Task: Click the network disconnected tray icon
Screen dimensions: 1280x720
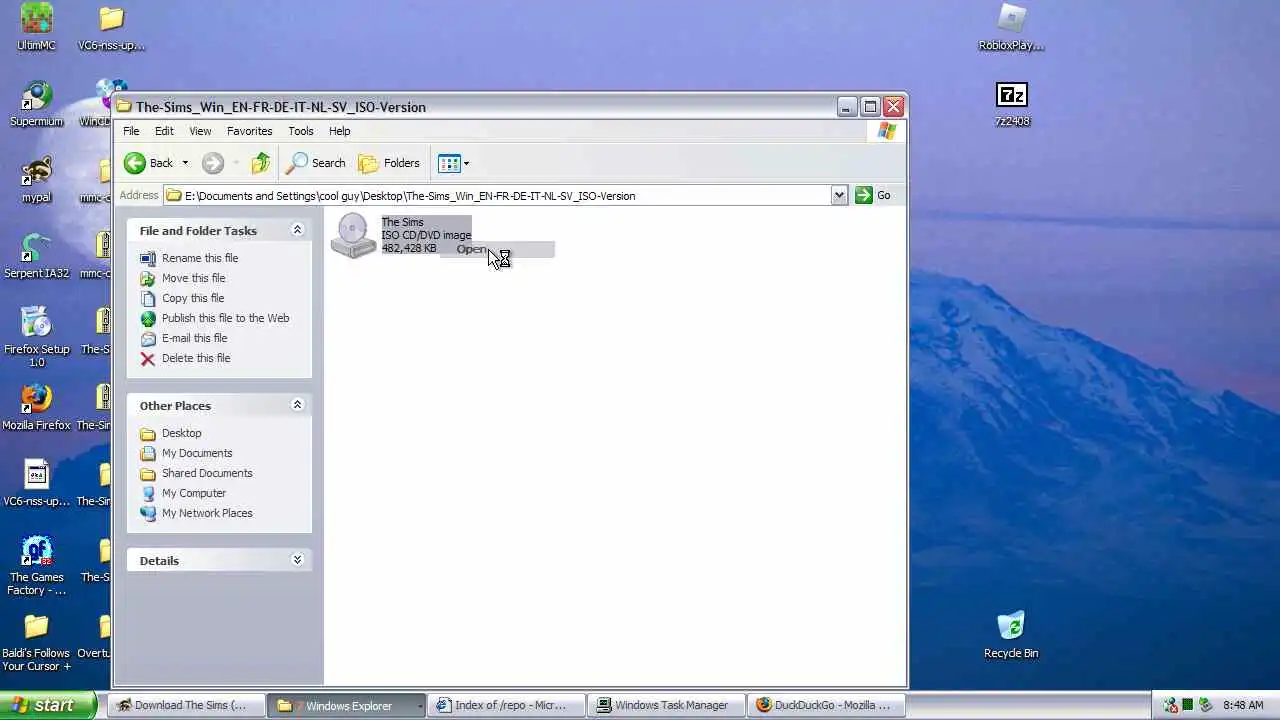Action: coord(1170,705)
